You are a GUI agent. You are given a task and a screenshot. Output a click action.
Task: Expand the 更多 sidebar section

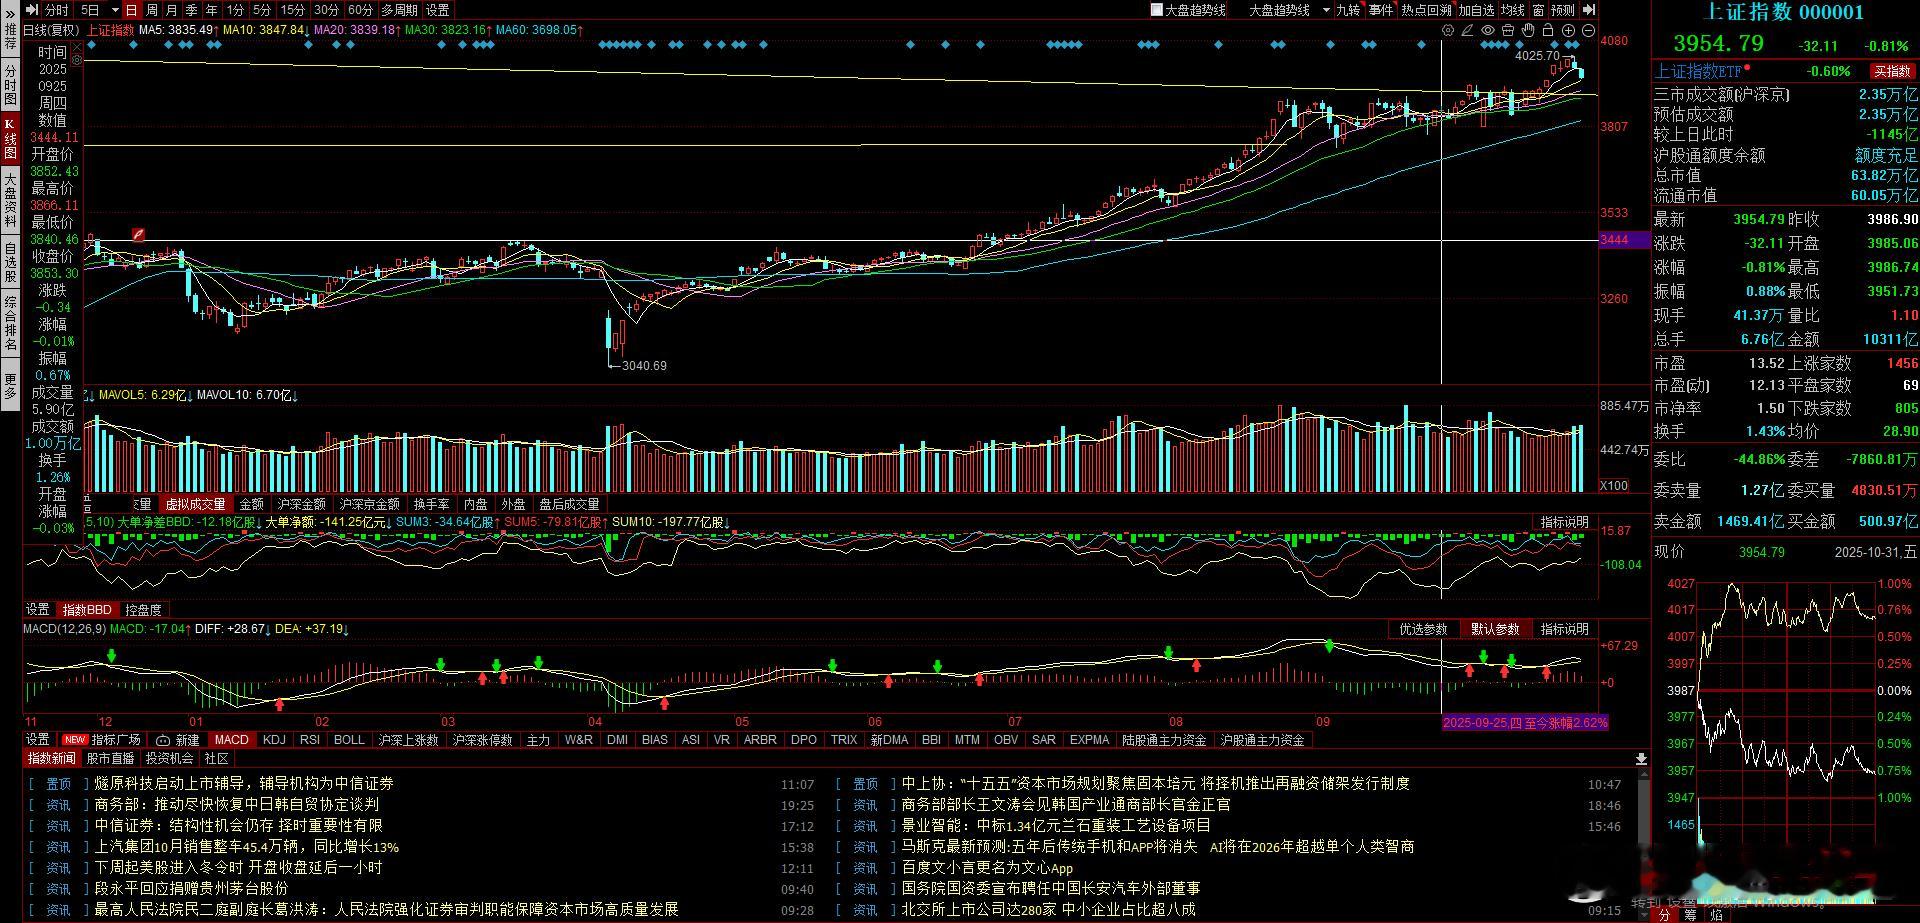(10, 386)
